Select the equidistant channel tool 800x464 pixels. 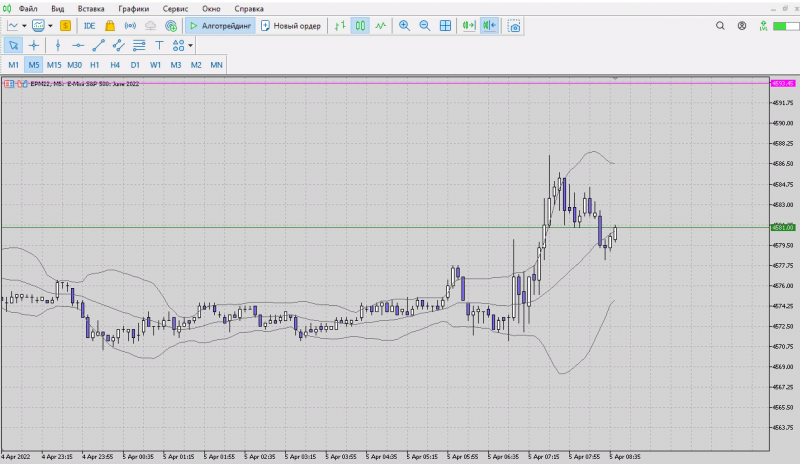[118, 45]
